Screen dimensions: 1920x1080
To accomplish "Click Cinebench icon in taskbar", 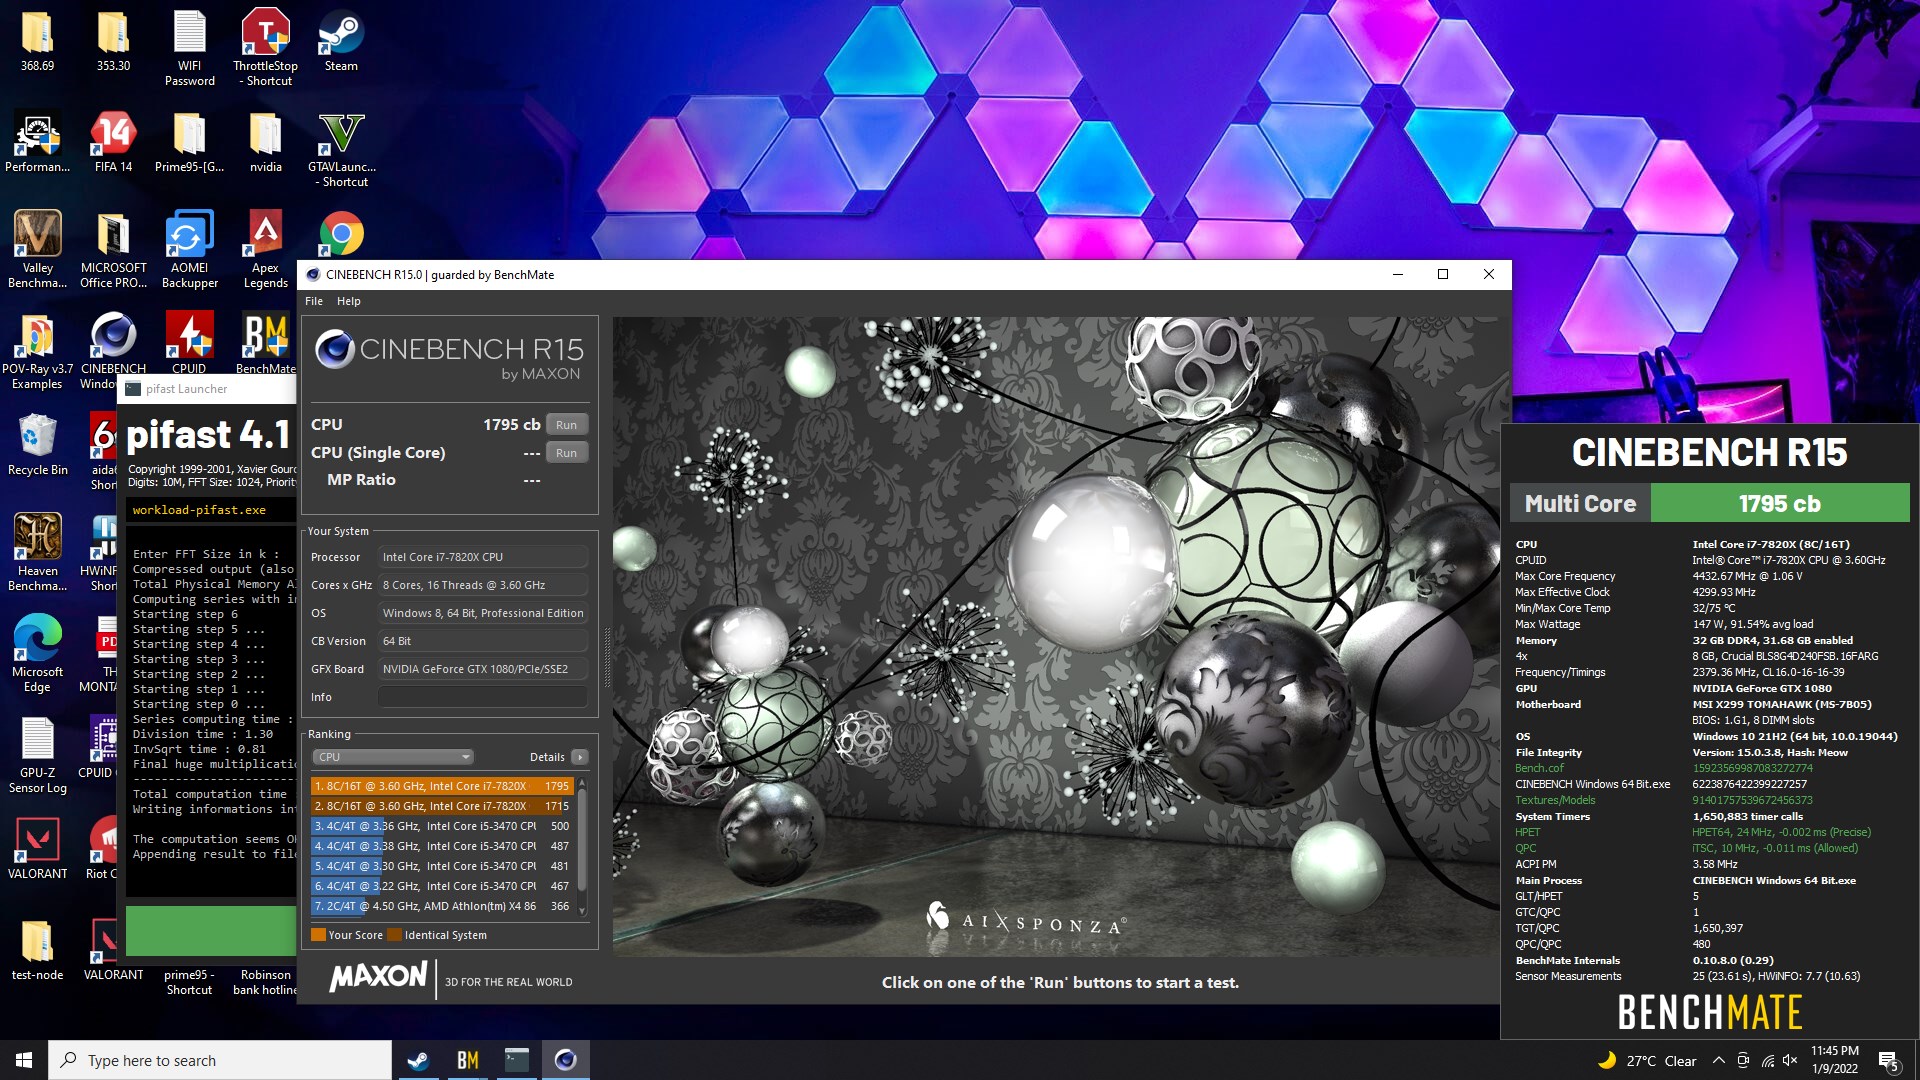I will click(x=565, y=1060).
